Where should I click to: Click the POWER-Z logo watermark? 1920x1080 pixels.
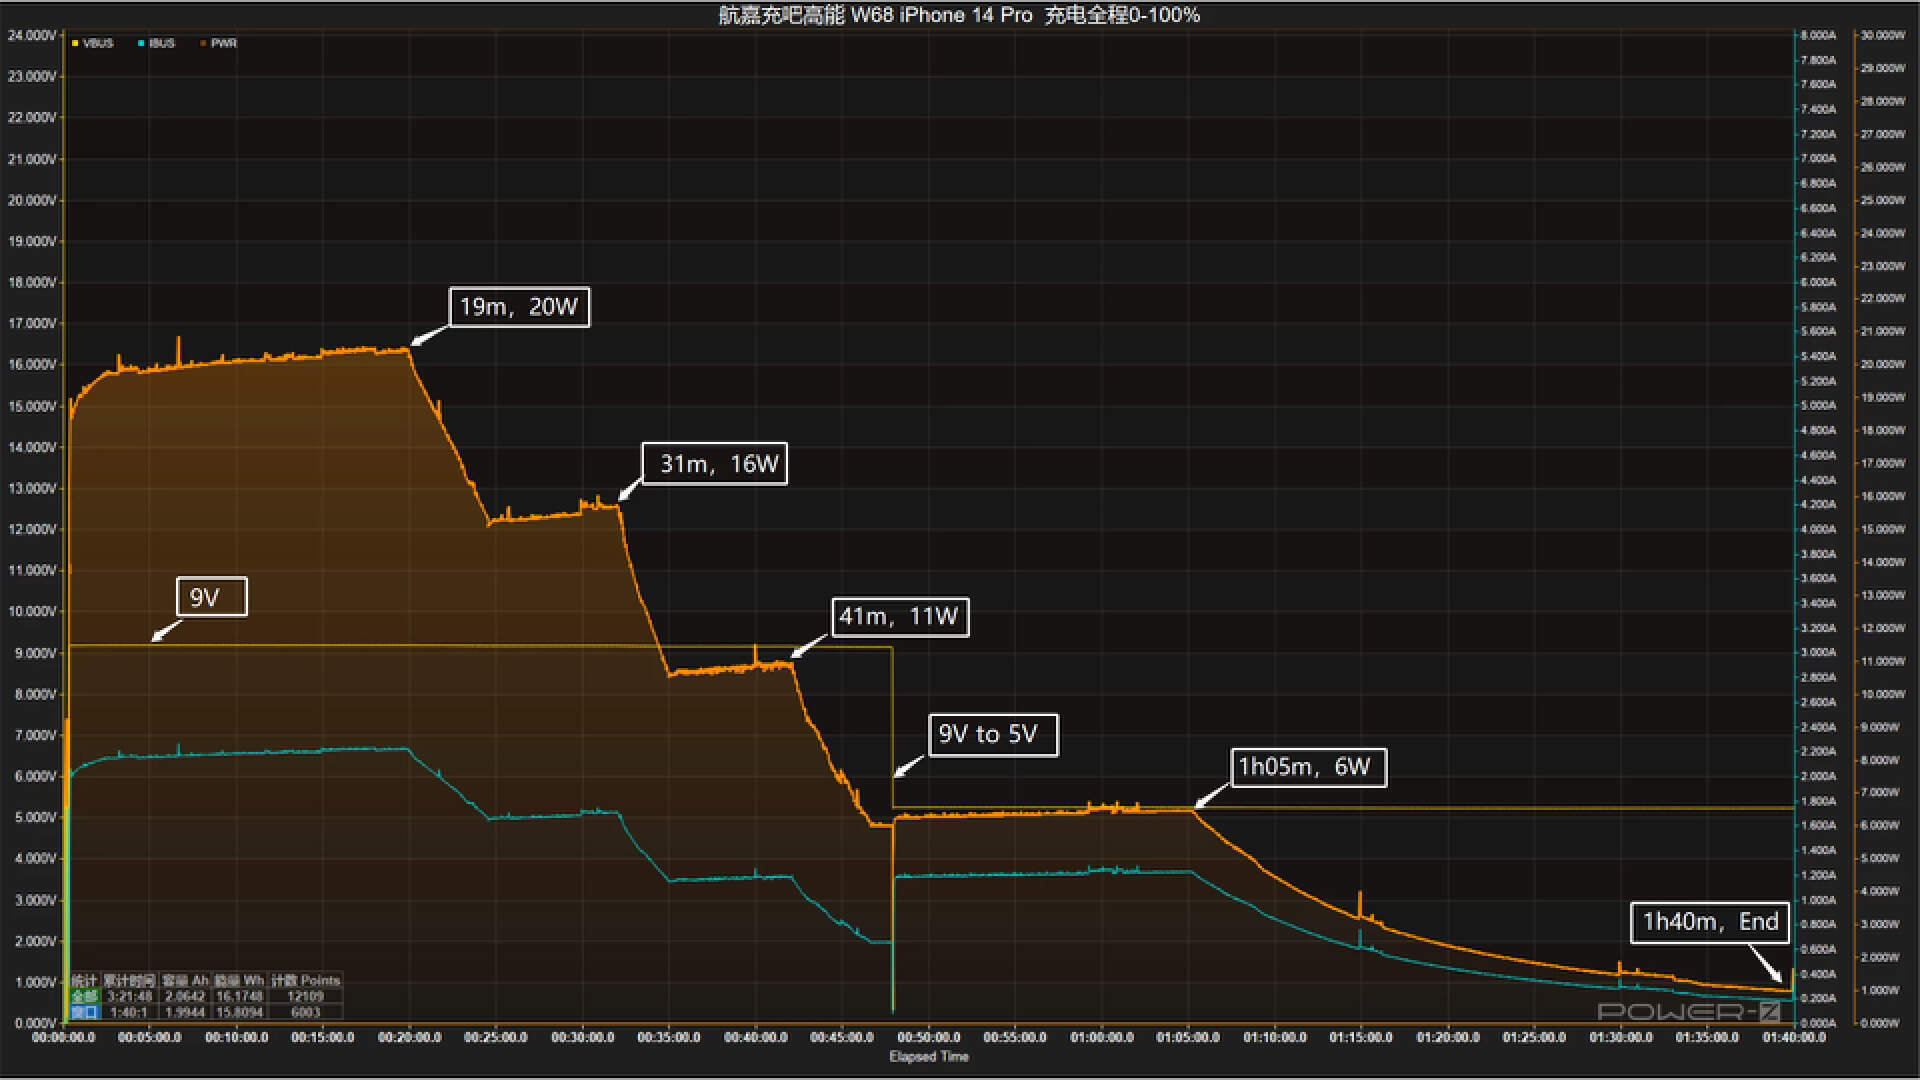(x=1688, y=1011)
